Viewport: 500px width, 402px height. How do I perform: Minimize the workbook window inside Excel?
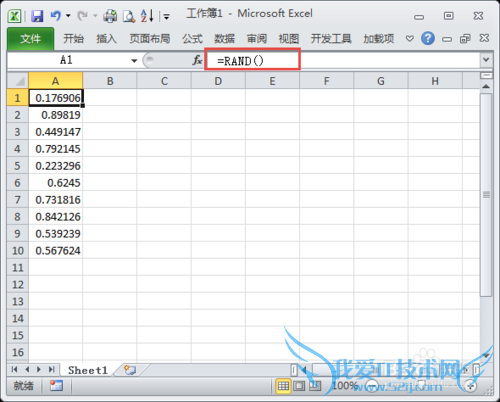pyautogui.click(x=447, y=39)
